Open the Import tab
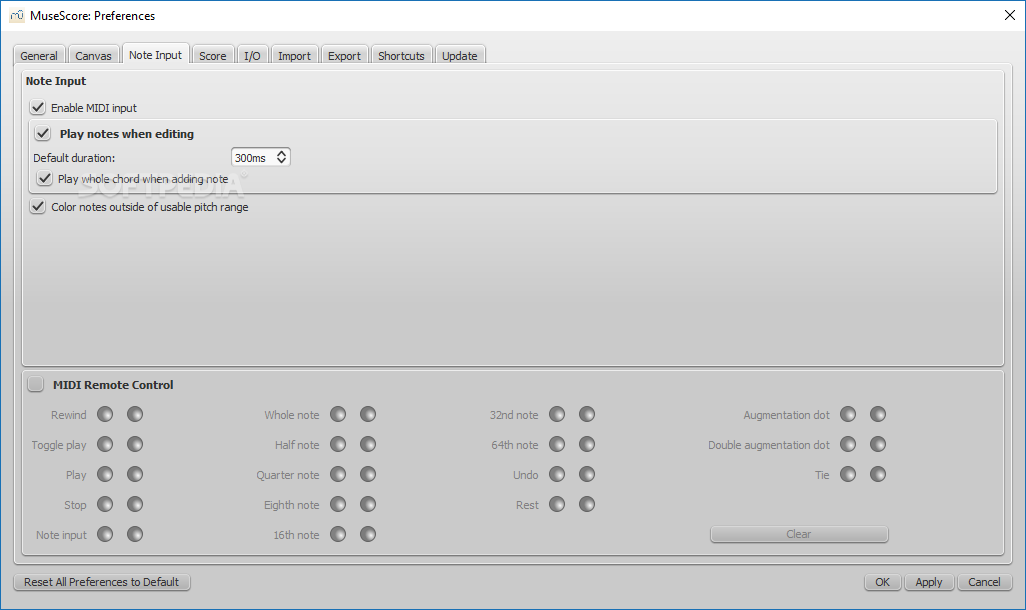 tap(294, 56)
